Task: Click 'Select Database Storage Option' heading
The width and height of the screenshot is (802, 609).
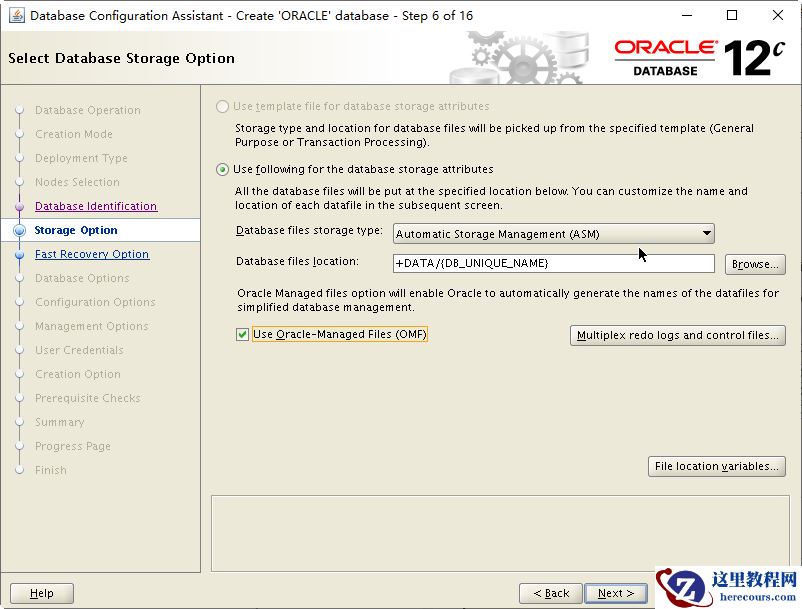Action: point(121,58)
